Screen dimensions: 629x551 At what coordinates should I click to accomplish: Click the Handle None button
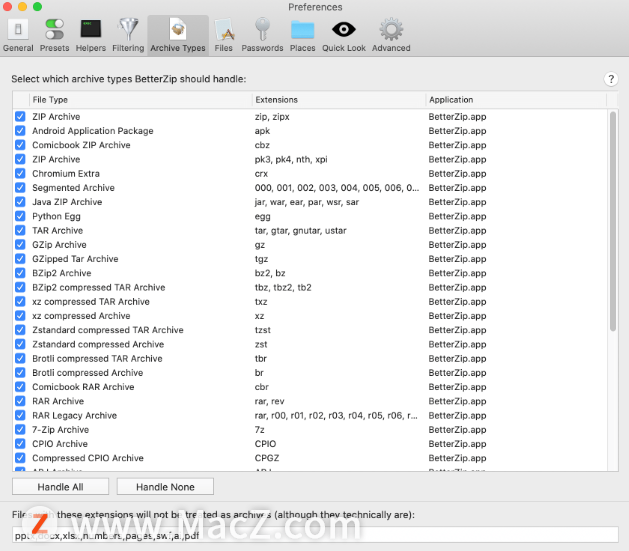coord(165,487)
